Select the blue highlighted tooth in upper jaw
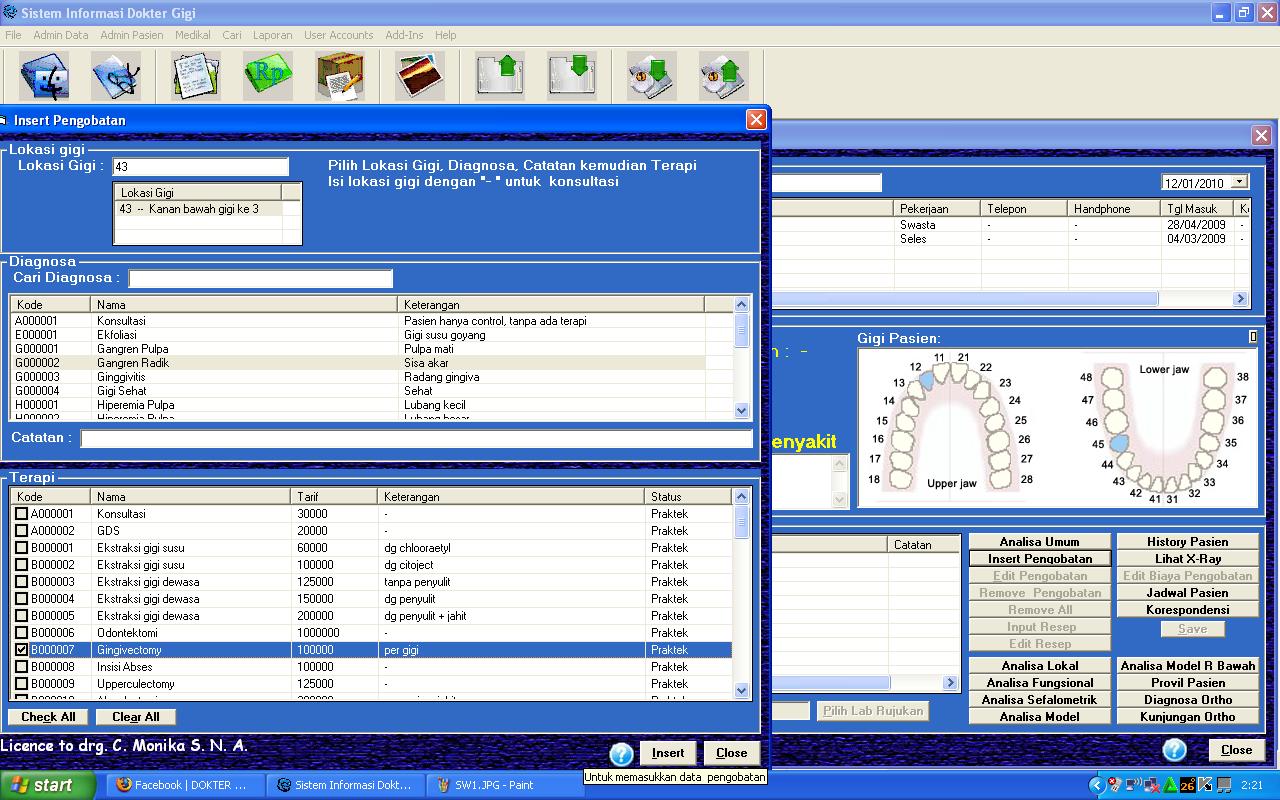 tap(927, 379)
